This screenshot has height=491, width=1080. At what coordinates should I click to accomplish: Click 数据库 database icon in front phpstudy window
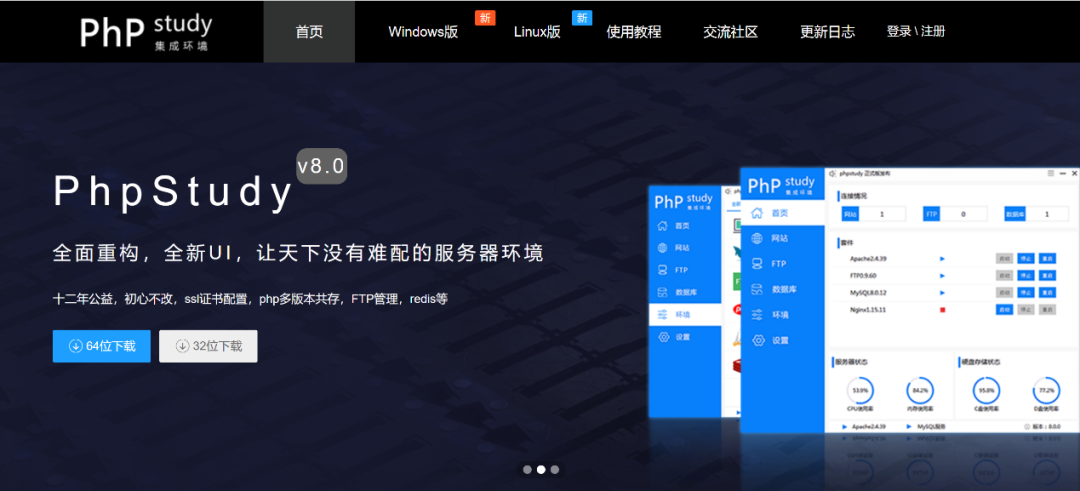click(757, 289)
